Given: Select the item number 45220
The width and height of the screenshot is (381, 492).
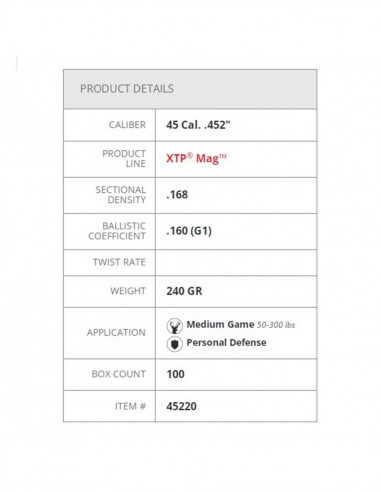Looking at the screenshot, I should pyautogui.click(x=181, y=406).
